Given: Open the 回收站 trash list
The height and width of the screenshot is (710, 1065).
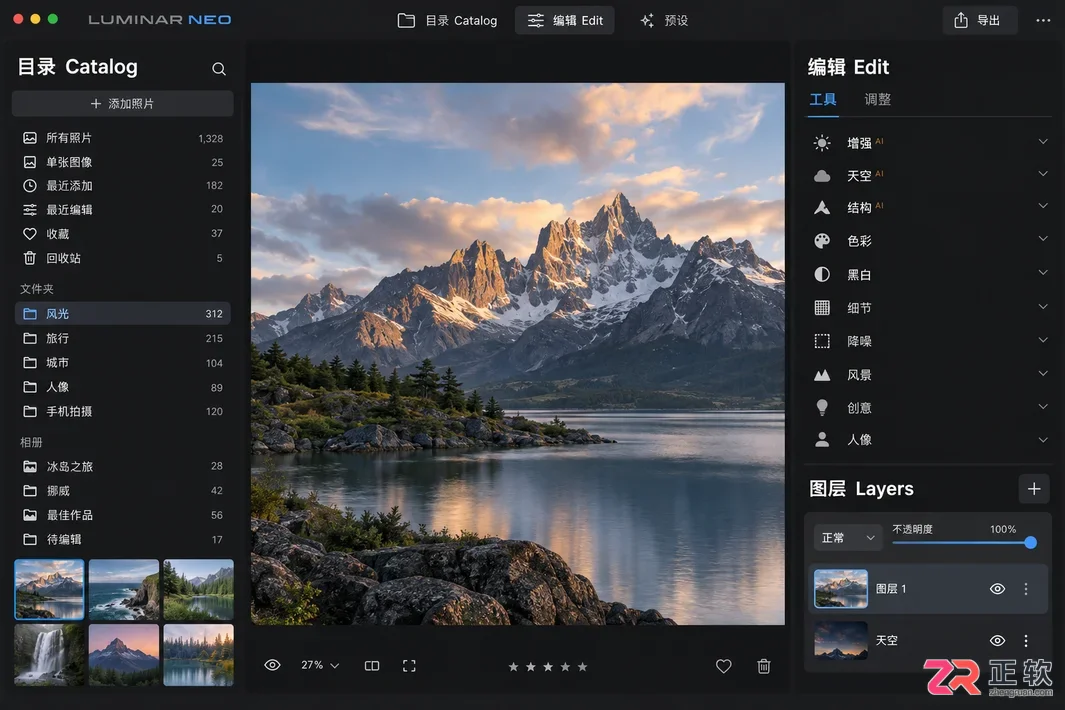Looking at the screenshot, I should [123, 258].
